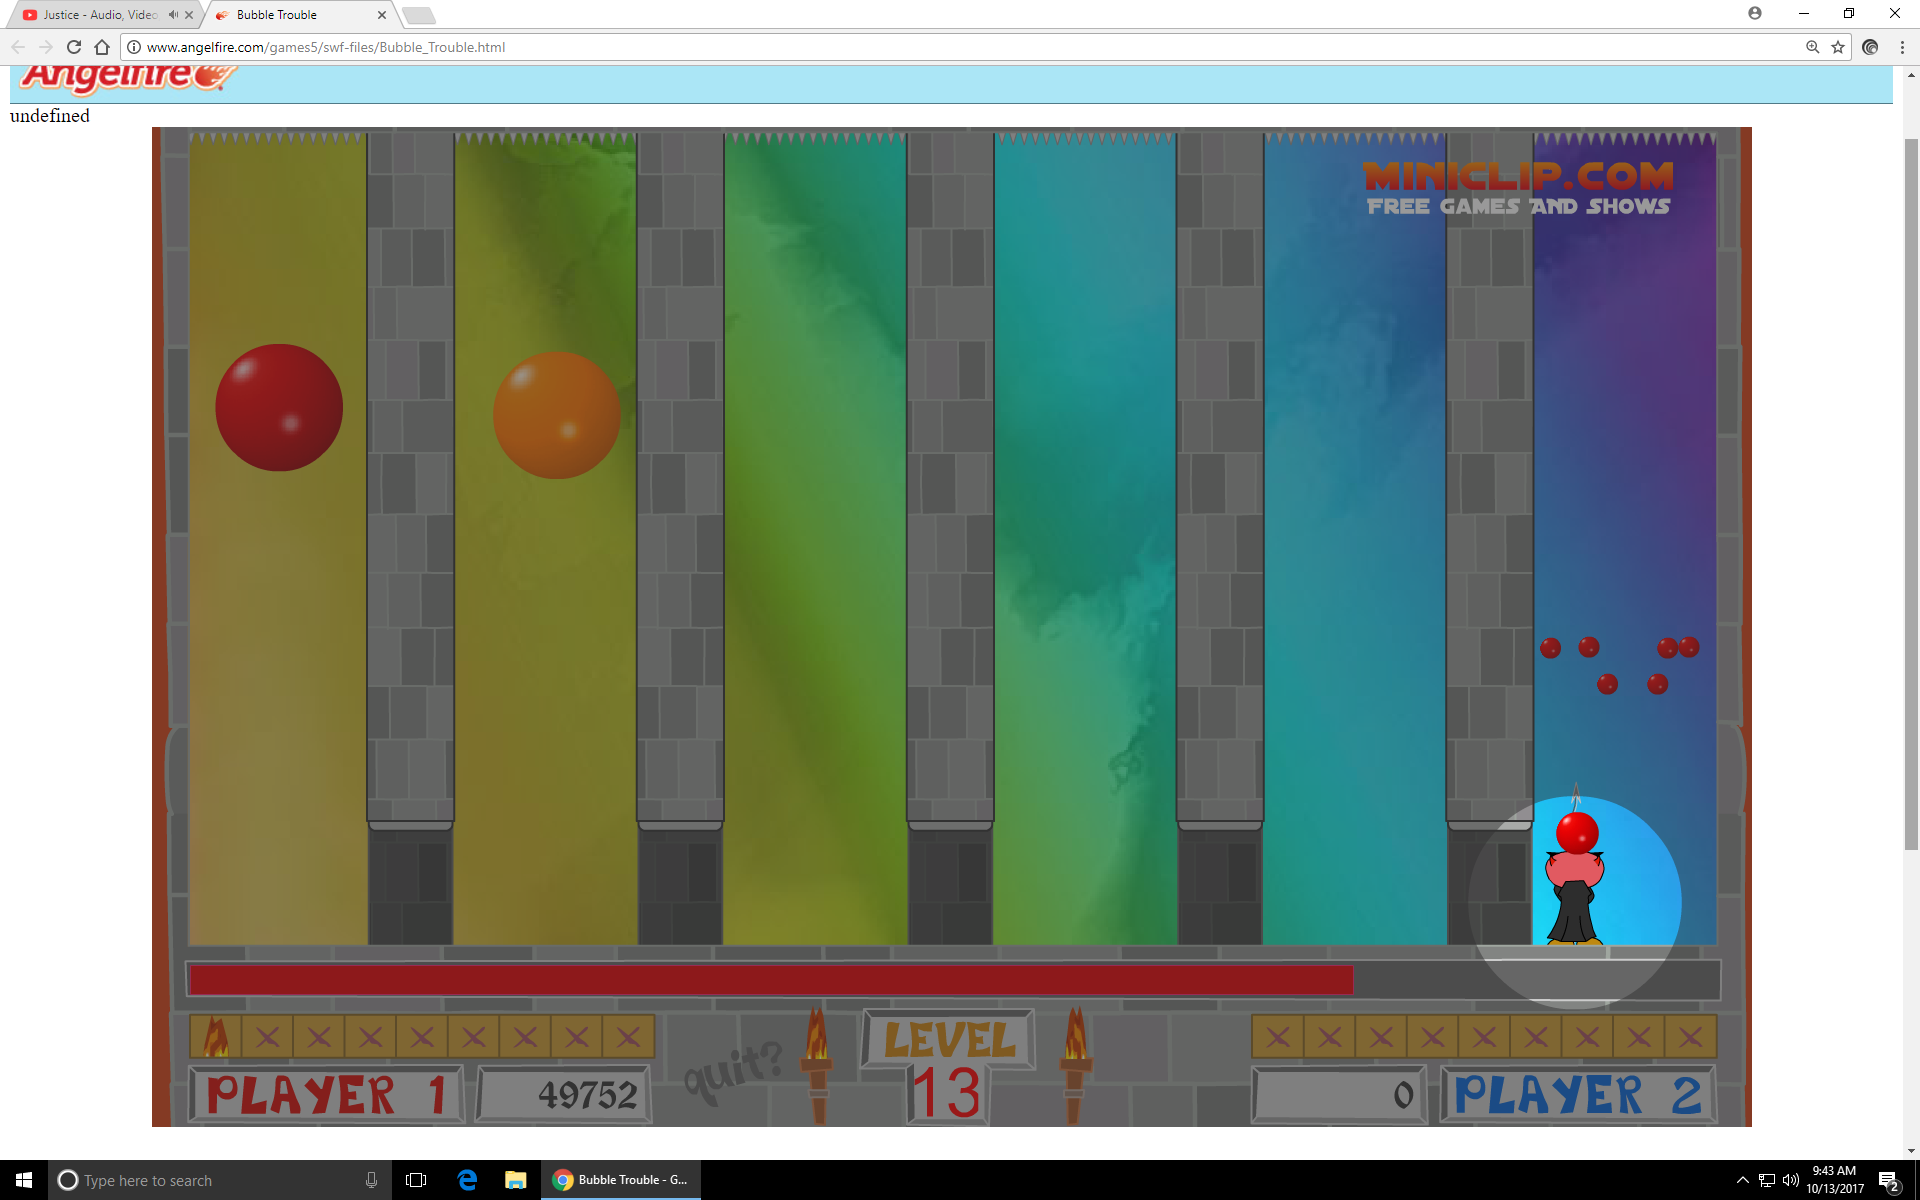Click the home icon in the toolbar
The image size is (1920, 1200).
[x=102, y=47]
